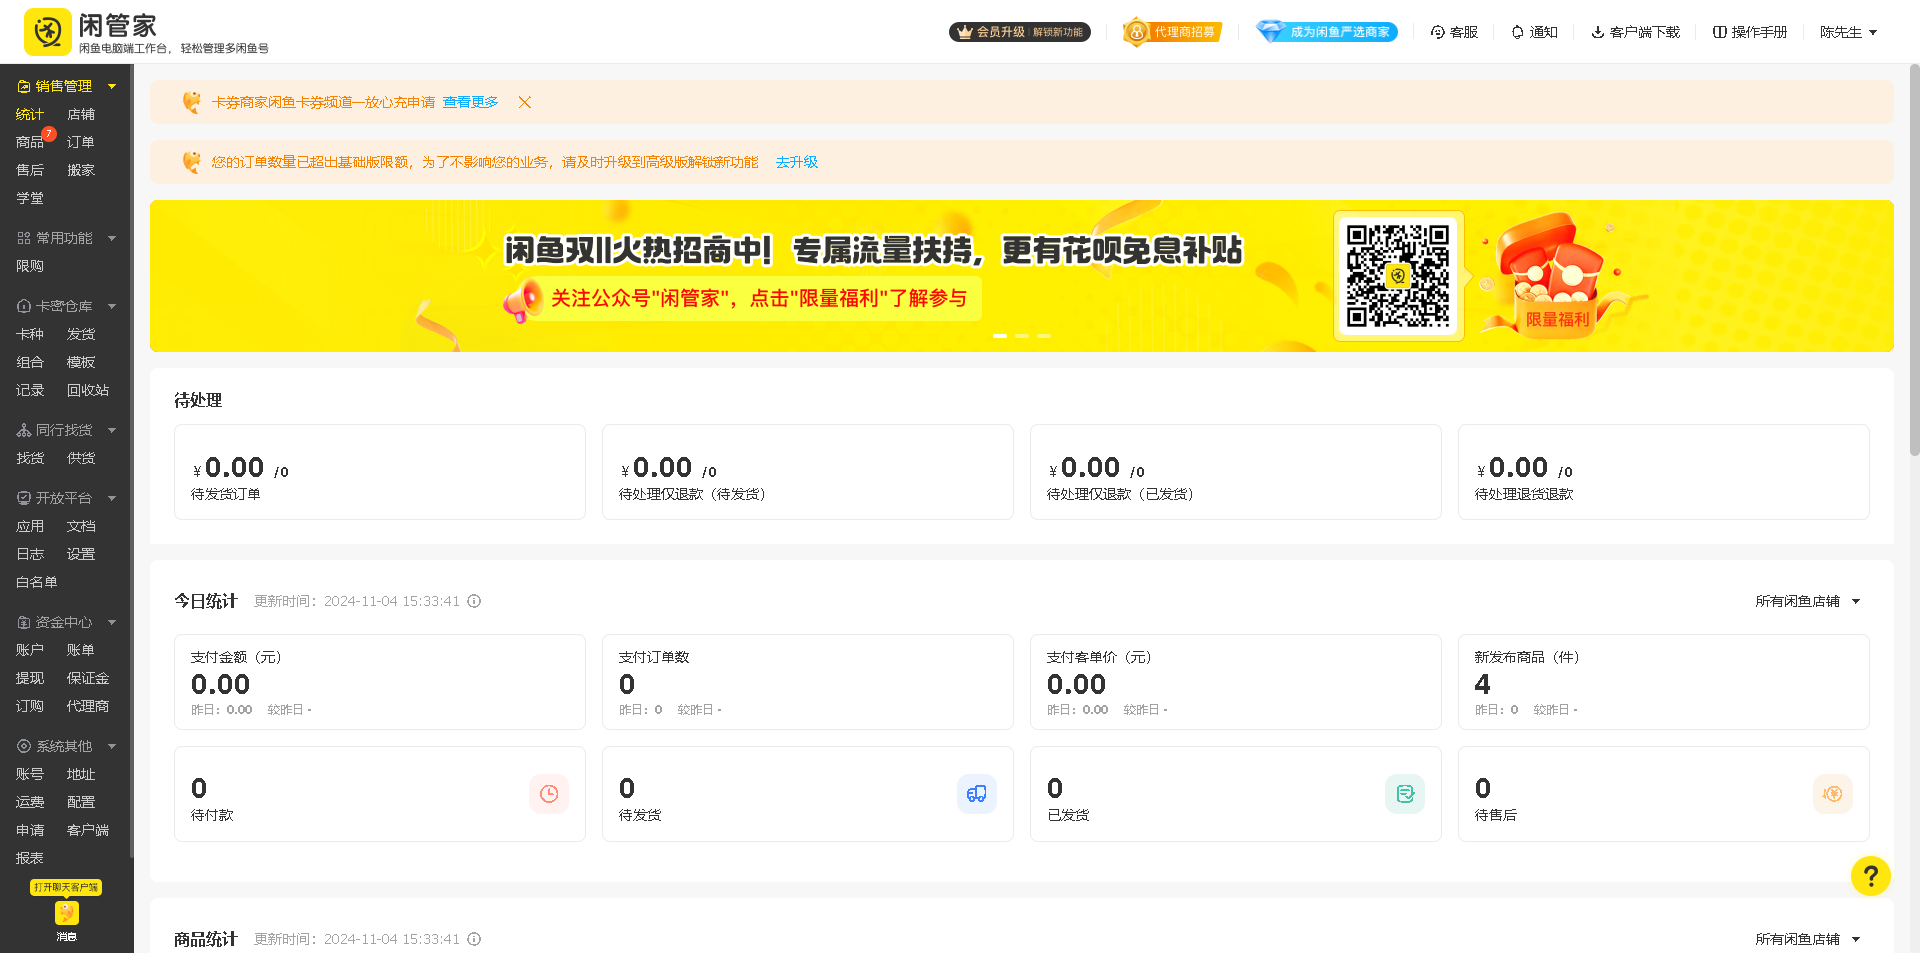This screenshot has width=1920, height=953.
Task: Open the 待发货订单 card
Action: click(x=380, y=472)
